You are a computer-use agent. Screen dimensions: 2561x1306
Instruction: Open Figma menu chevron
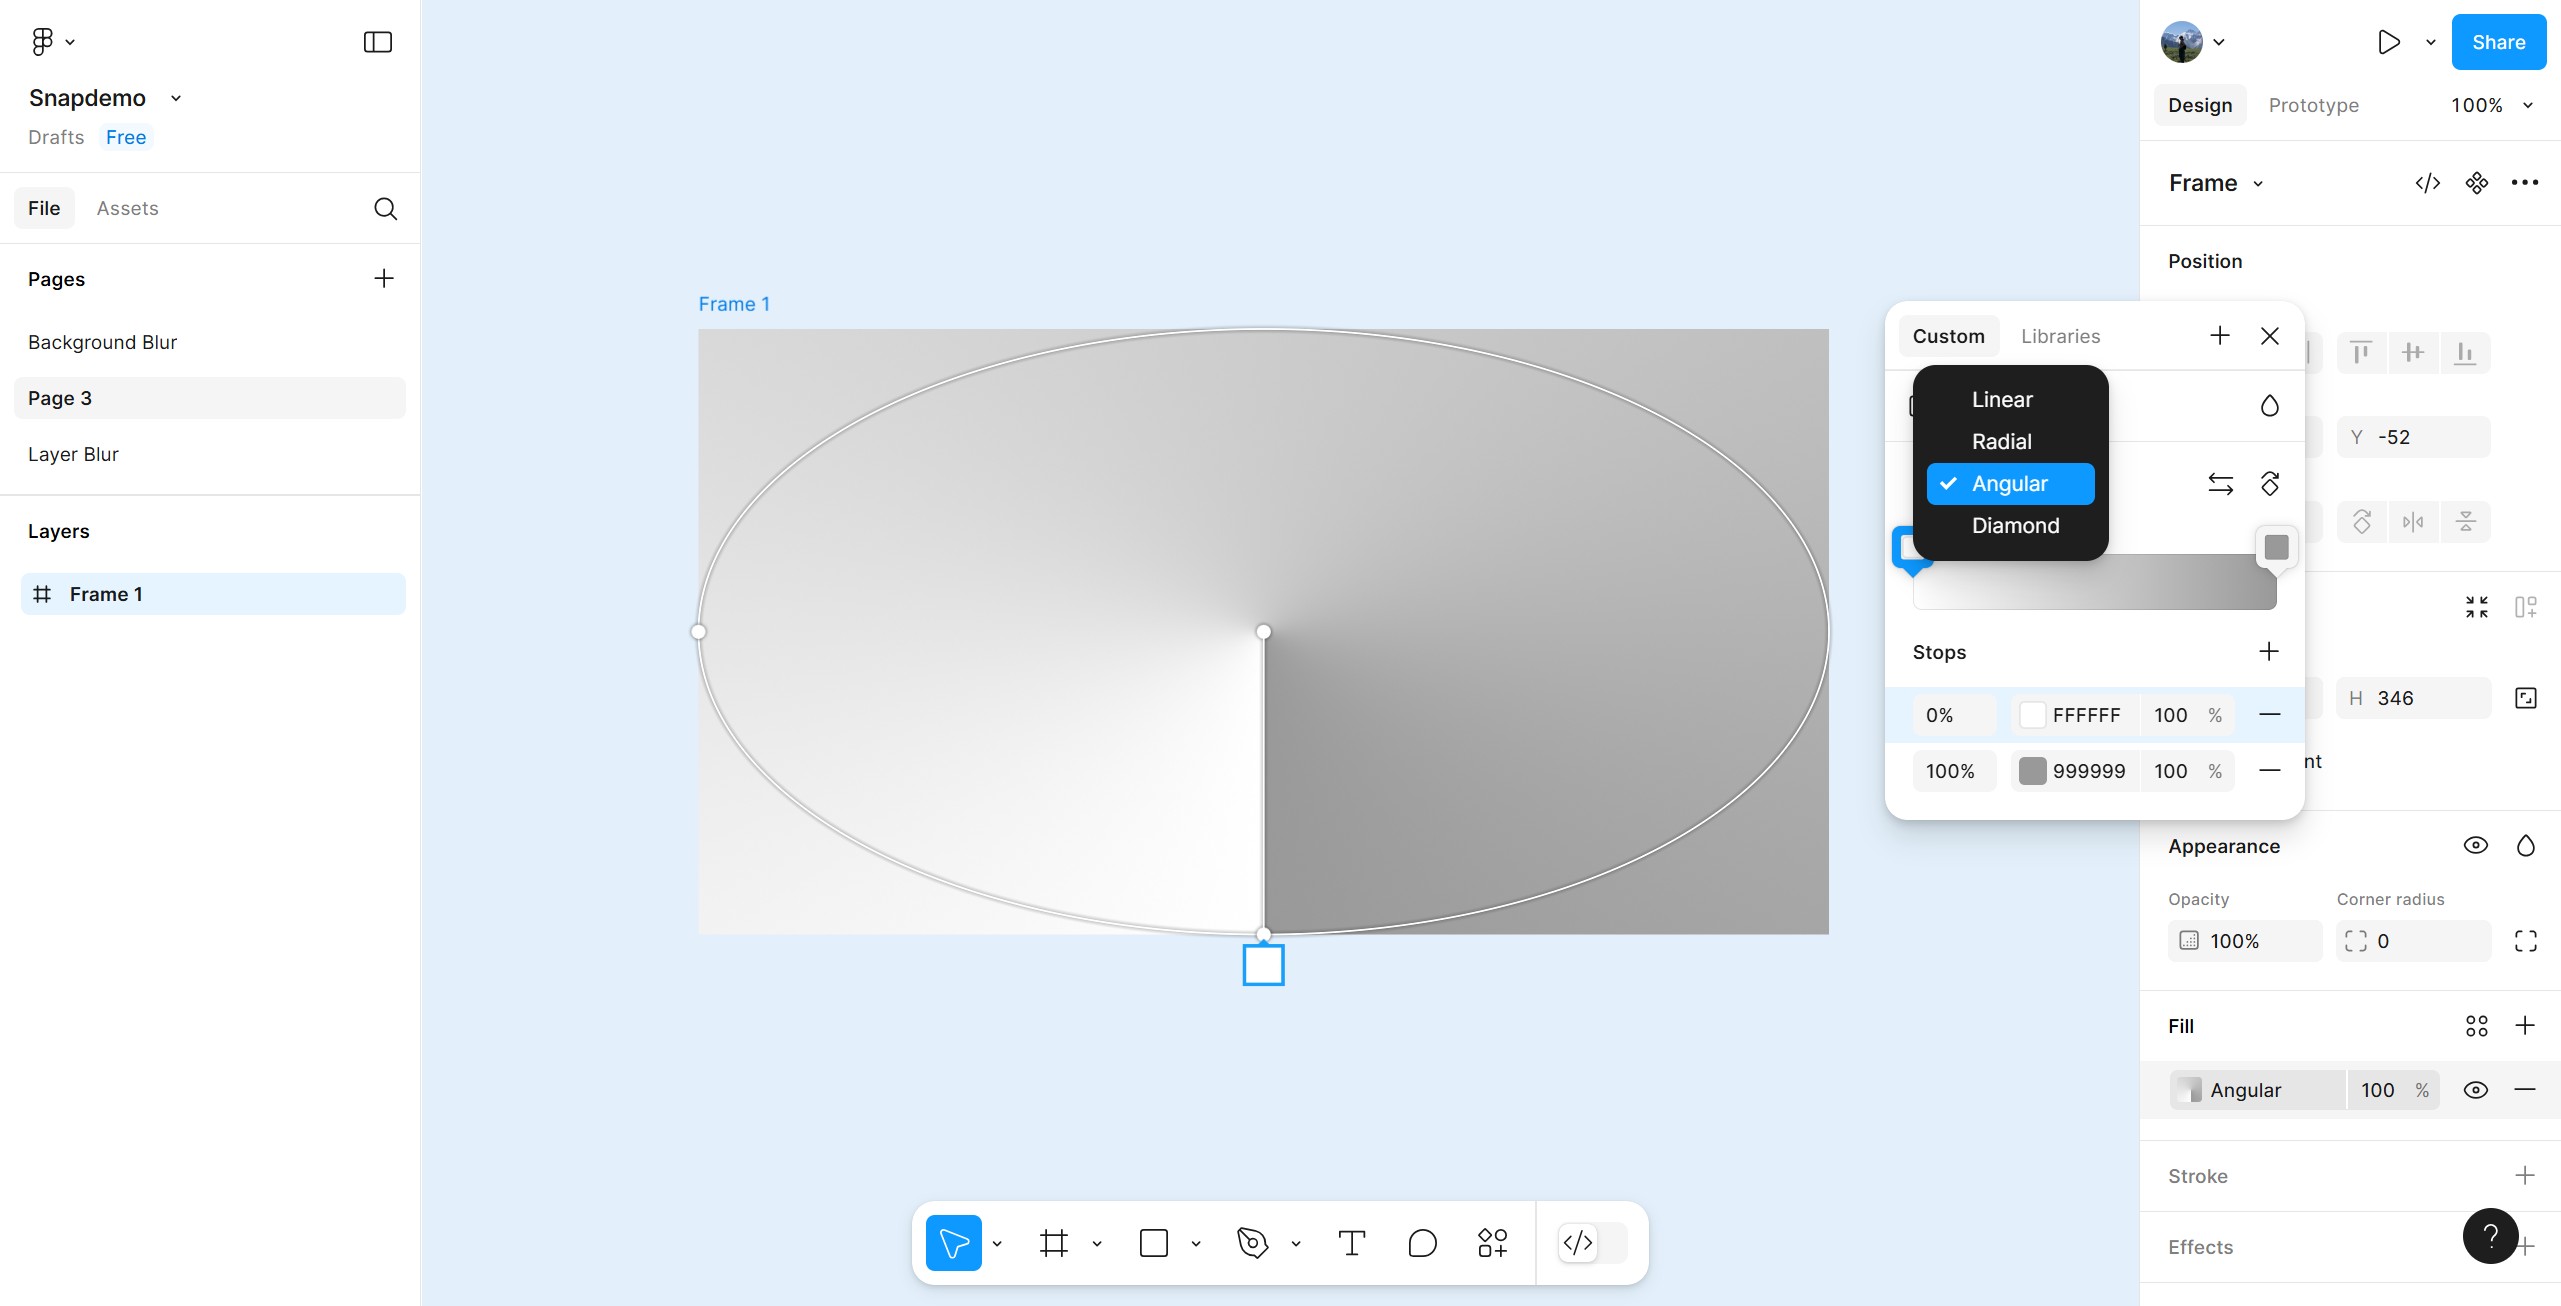(70, 42)
